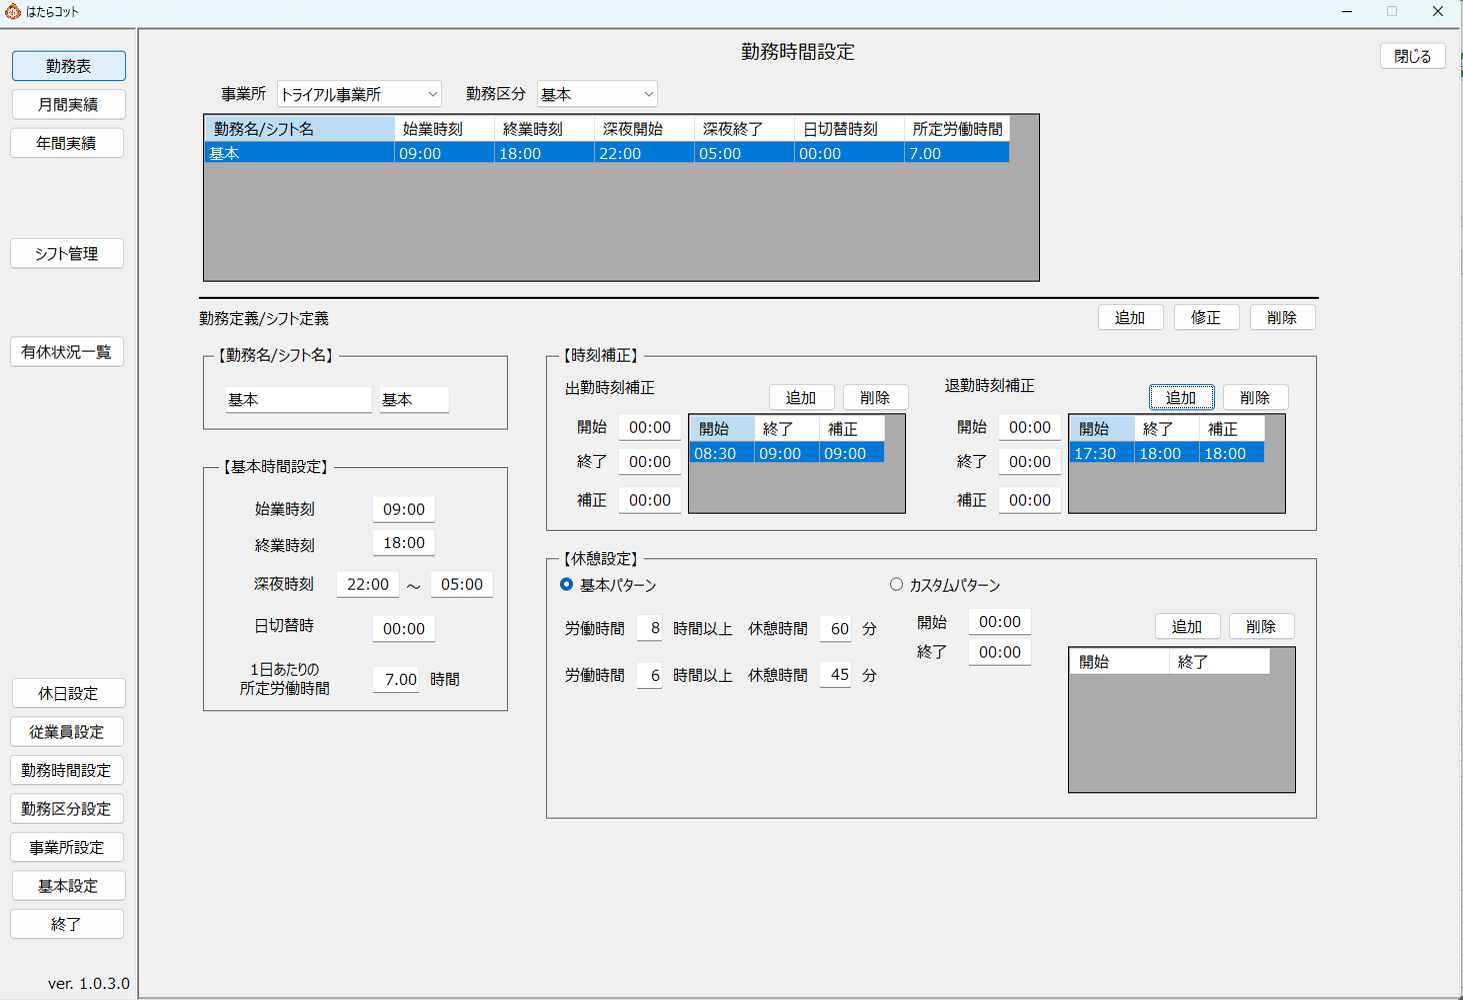Image resolution: width=1463 pixels, height=1000 pixels.
Task: Open the シフト管理 screen
Action: pos(67,254)
